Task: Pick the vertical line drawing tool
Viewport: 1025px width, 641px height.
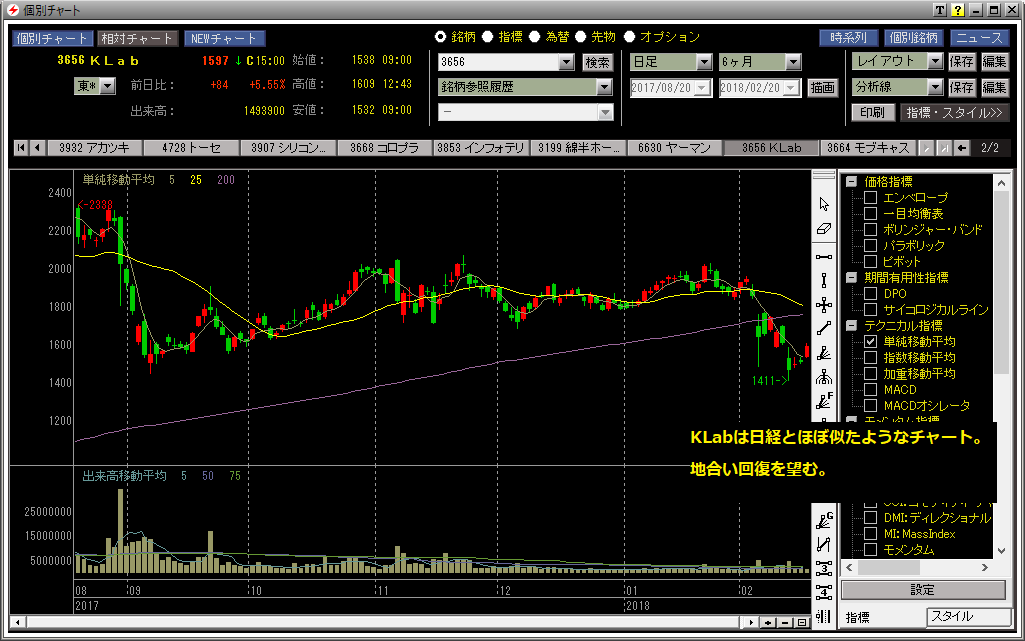Action: [824, 280]
